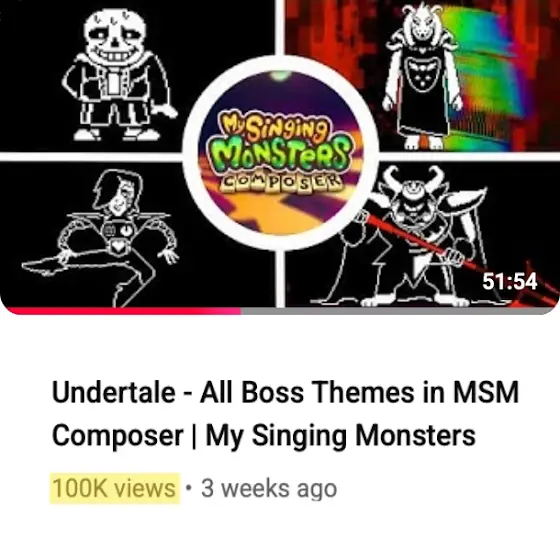This screenshot has height=560, width=560.
Task: Click the 51:54 duration badge
Action: (x=510, y=281)
